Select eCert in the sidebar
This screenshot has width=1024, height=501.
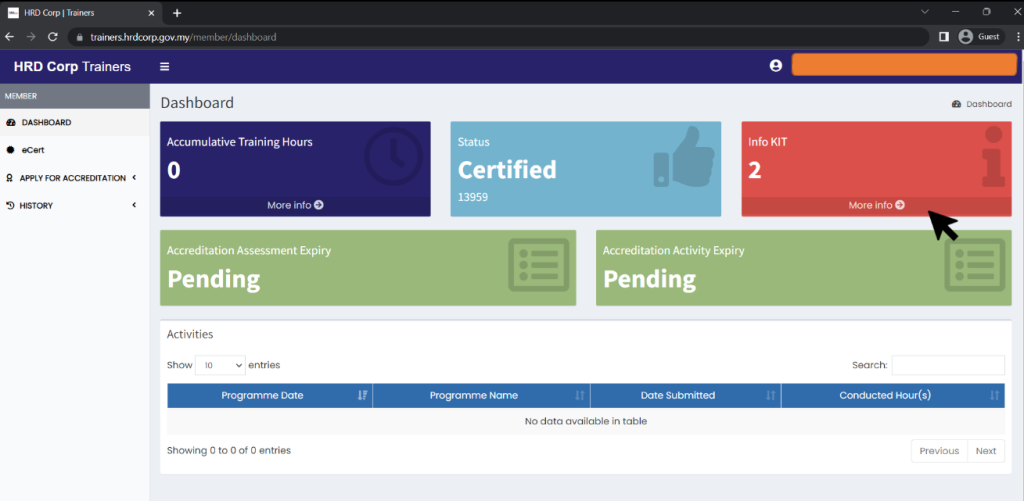click(x=33, y=150)
